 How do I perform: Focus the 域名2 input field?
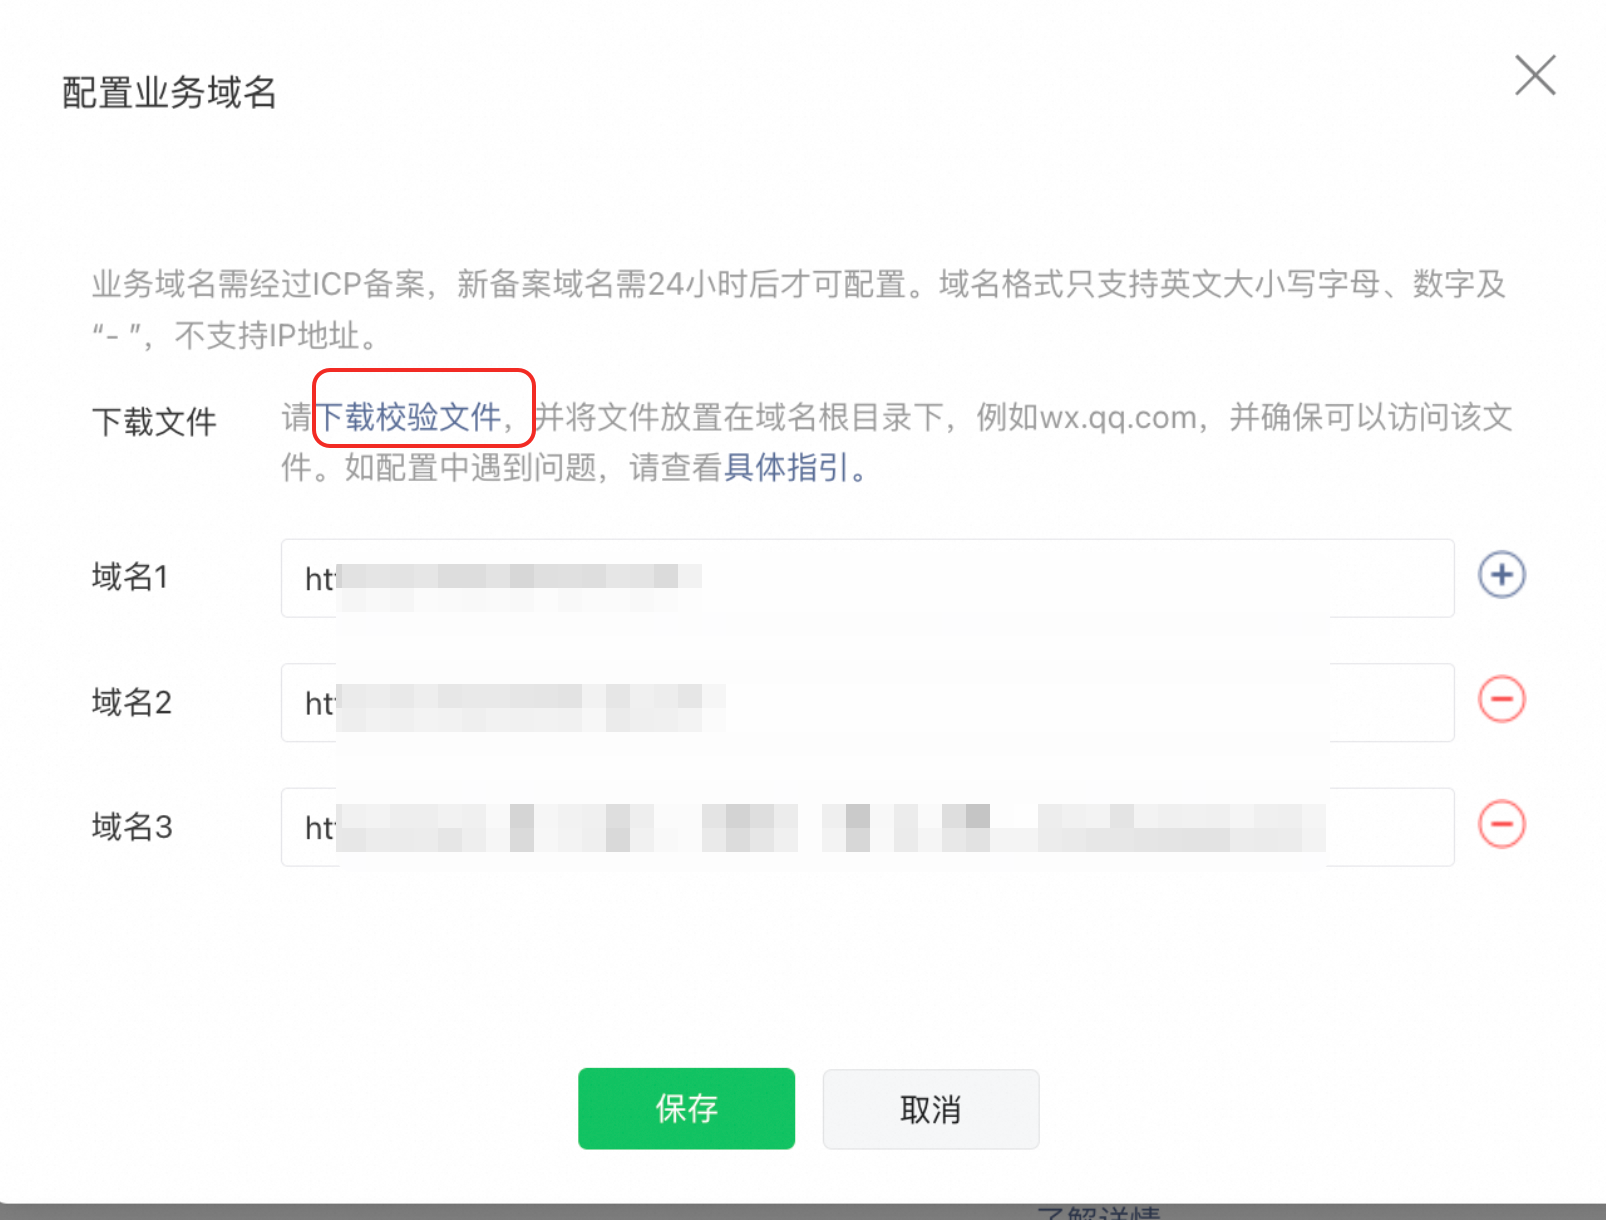pos(867,702)
